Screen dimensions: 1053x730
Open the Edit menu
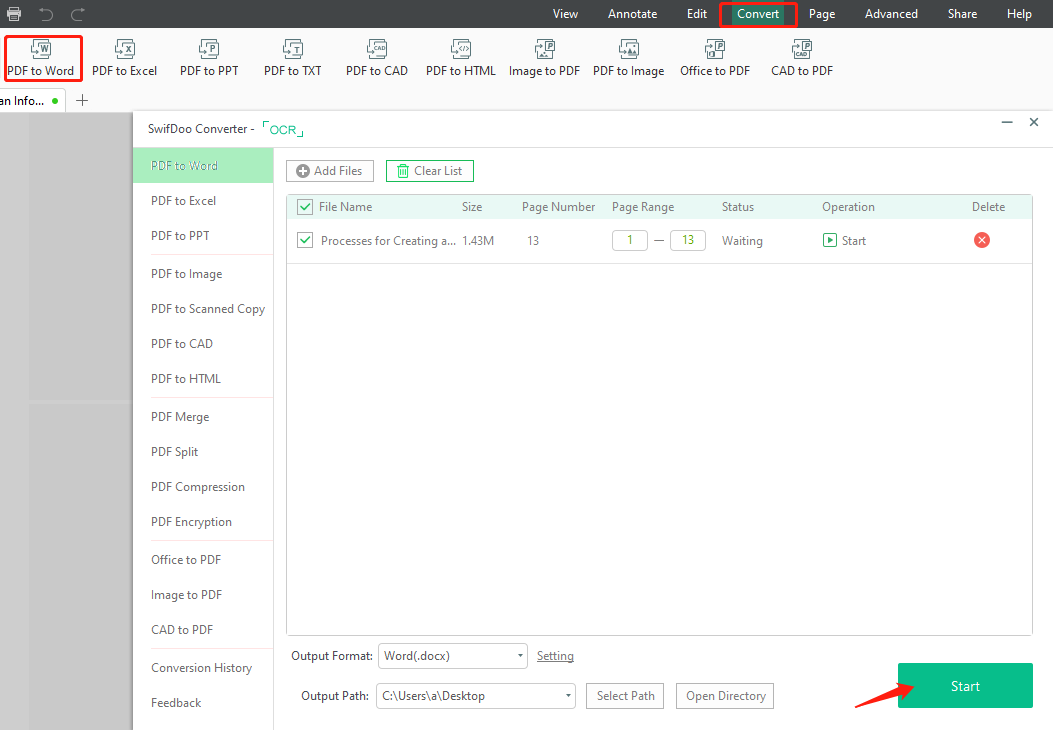(x=697, y=14)
